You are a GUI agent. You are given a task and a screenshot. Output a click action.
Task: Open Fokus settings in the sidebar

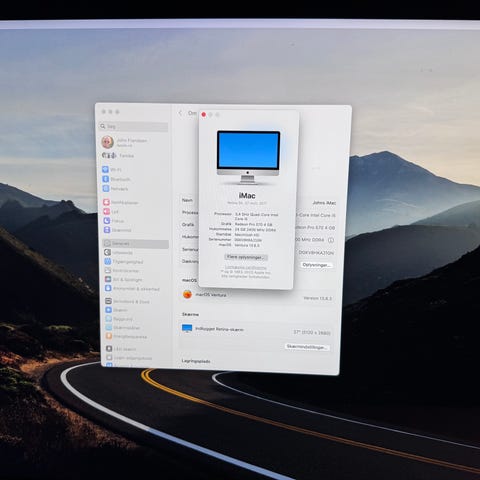tap(114, 221)
